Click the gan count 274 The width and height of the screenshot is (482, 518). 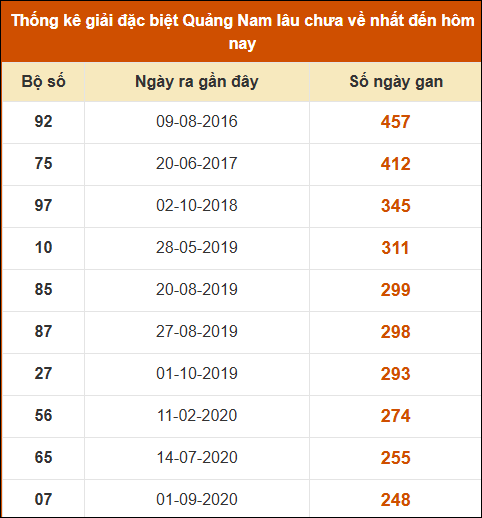click(x=395, y=416)
